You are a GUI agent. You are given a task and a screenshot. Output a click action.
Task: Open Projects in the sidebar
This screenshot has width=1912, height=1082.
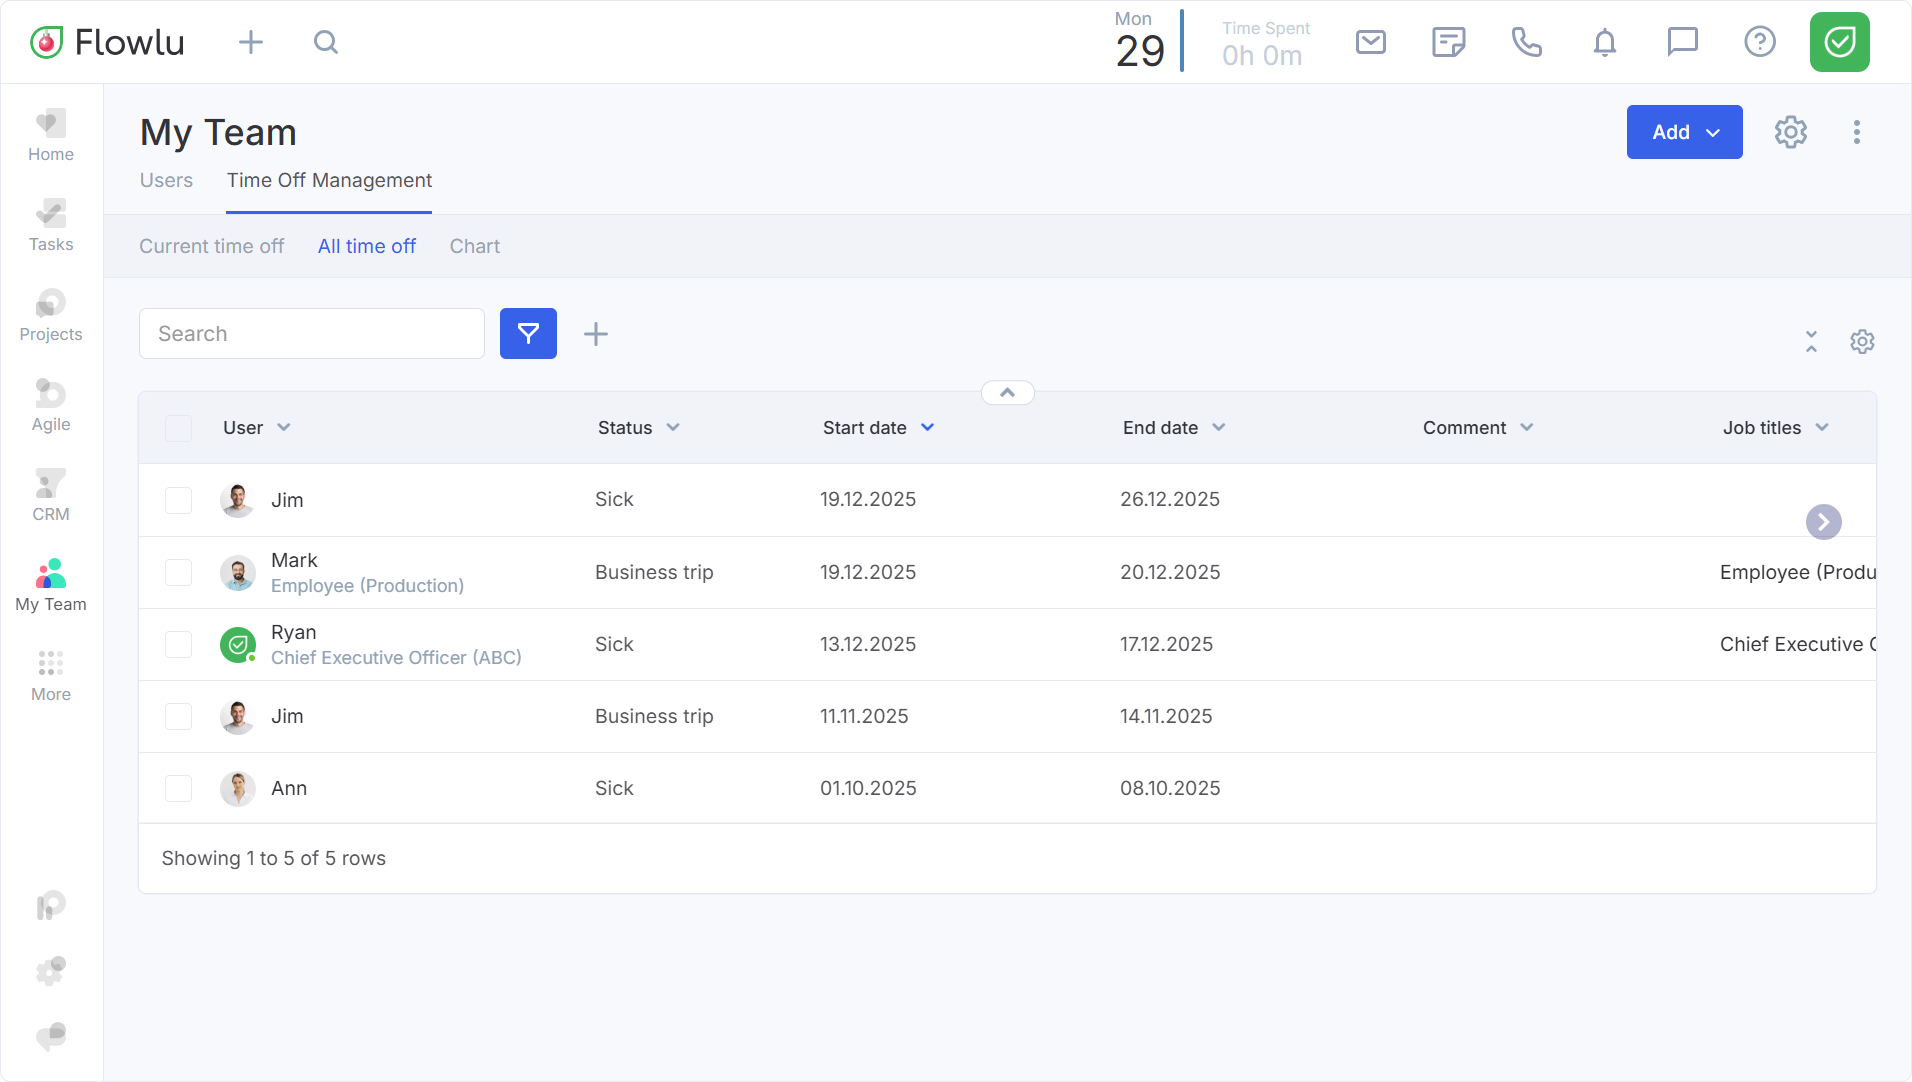(51, 316)
